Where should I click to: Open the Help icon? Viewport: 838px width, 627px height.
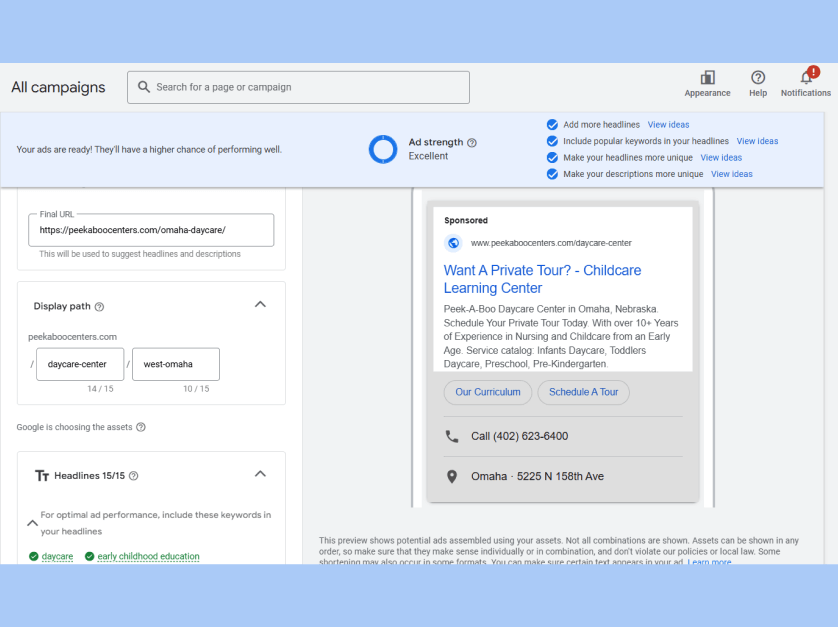[x=758, y=78]
